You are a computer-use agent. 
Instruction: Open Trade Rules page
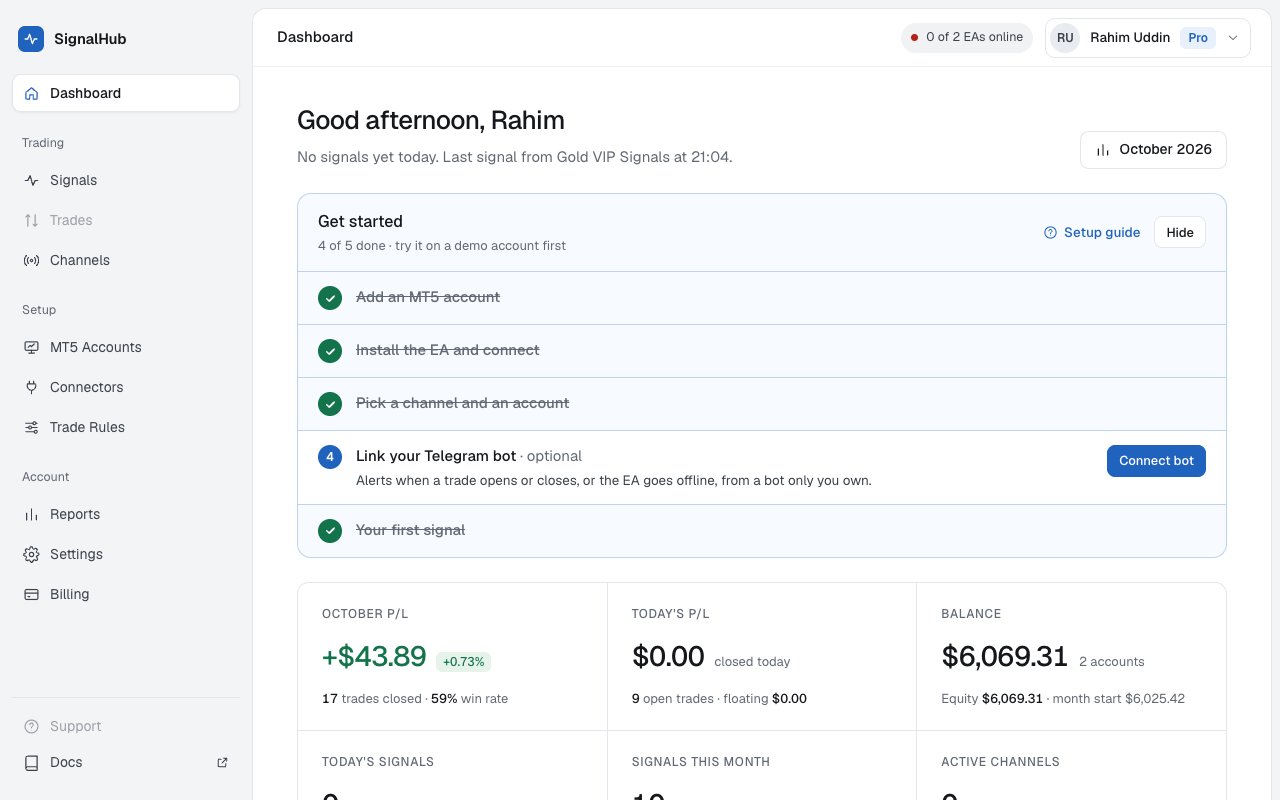click(x=126, y=427)
